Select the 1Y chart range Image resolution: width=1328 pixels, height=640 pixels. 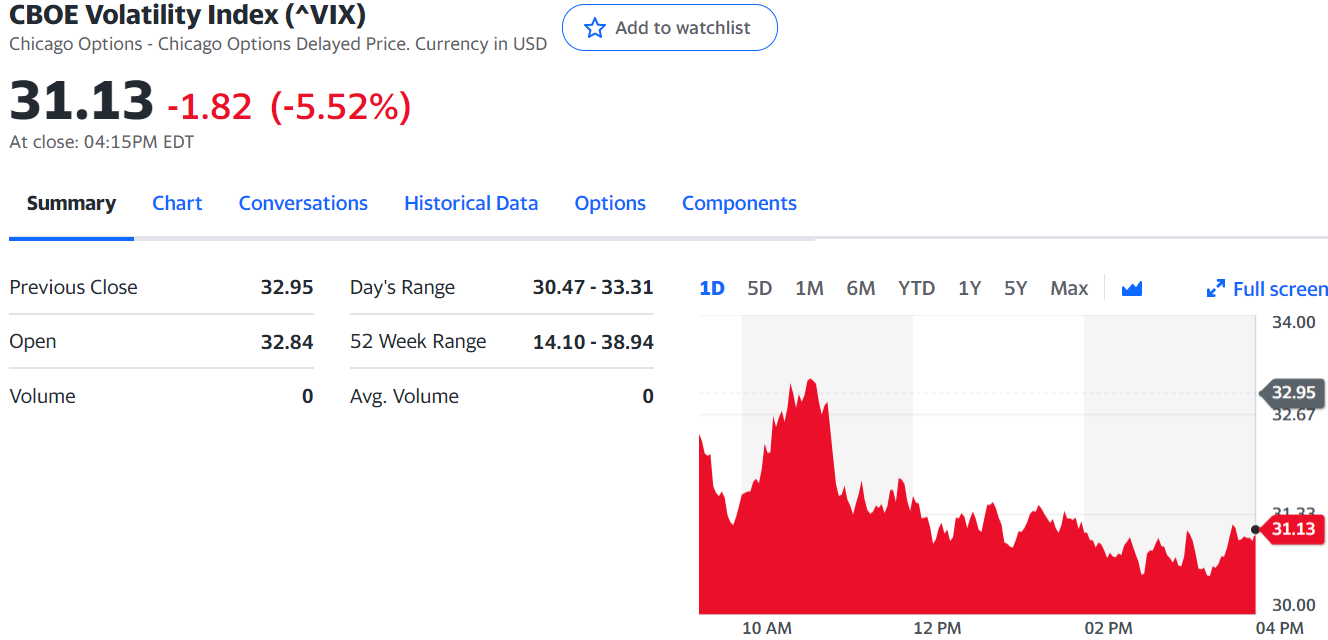click(x=969, y=288)
